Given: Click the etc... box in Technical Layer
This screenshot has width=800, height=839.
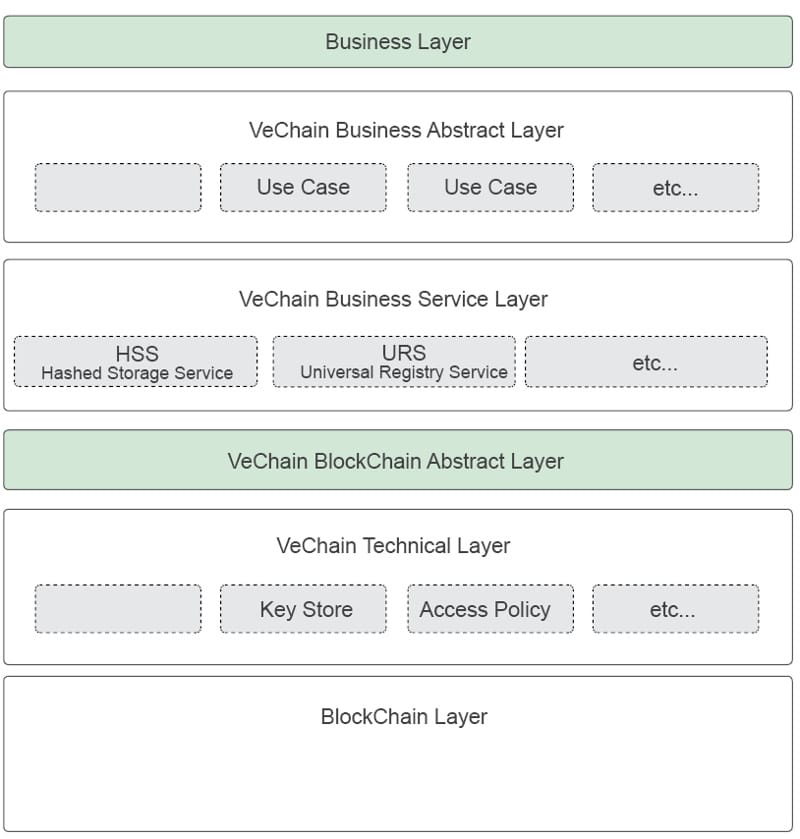Looking at the screenshot, I should click(675, 609).
